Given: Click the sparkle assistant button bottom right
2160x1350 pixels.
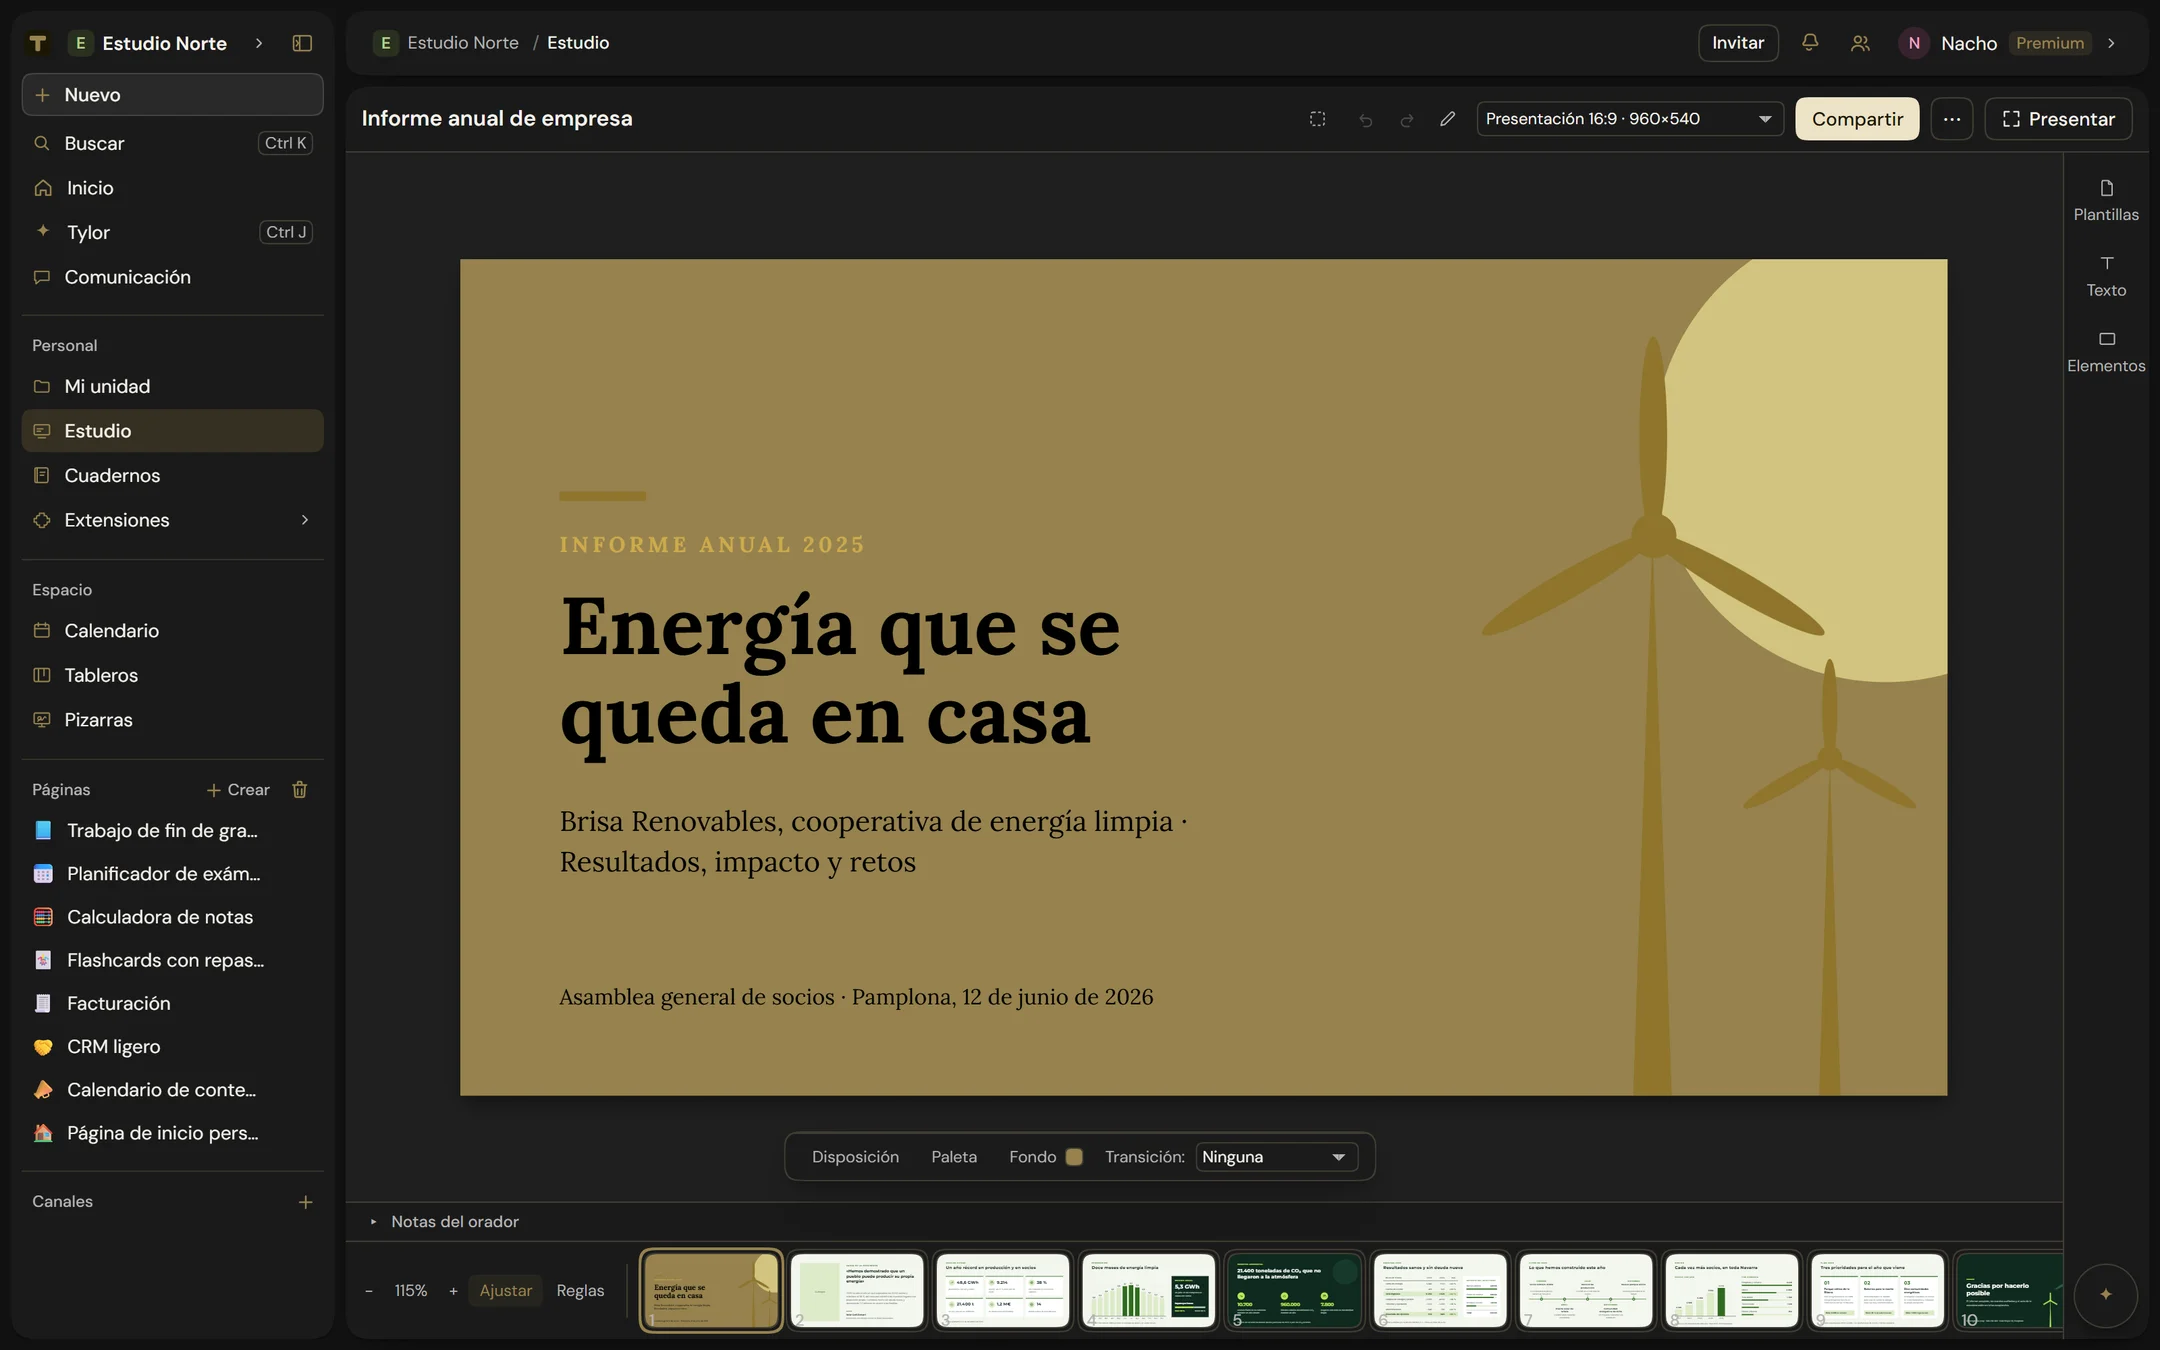Looking at the screenshot, I should pyautogui.click(x=2105, y=1294).
